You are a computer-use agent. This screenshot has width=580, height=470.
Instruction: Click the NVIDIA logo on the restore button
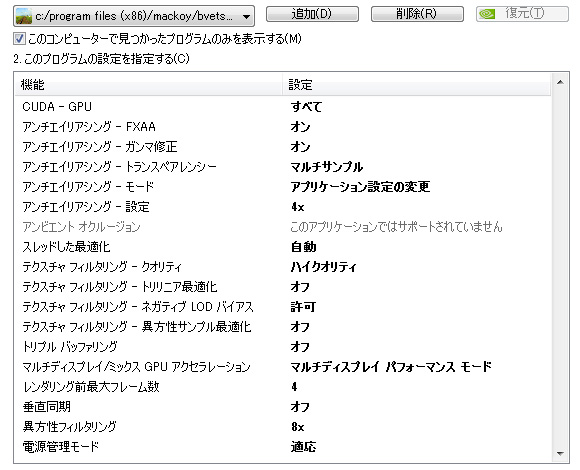[x=487, y=14]
